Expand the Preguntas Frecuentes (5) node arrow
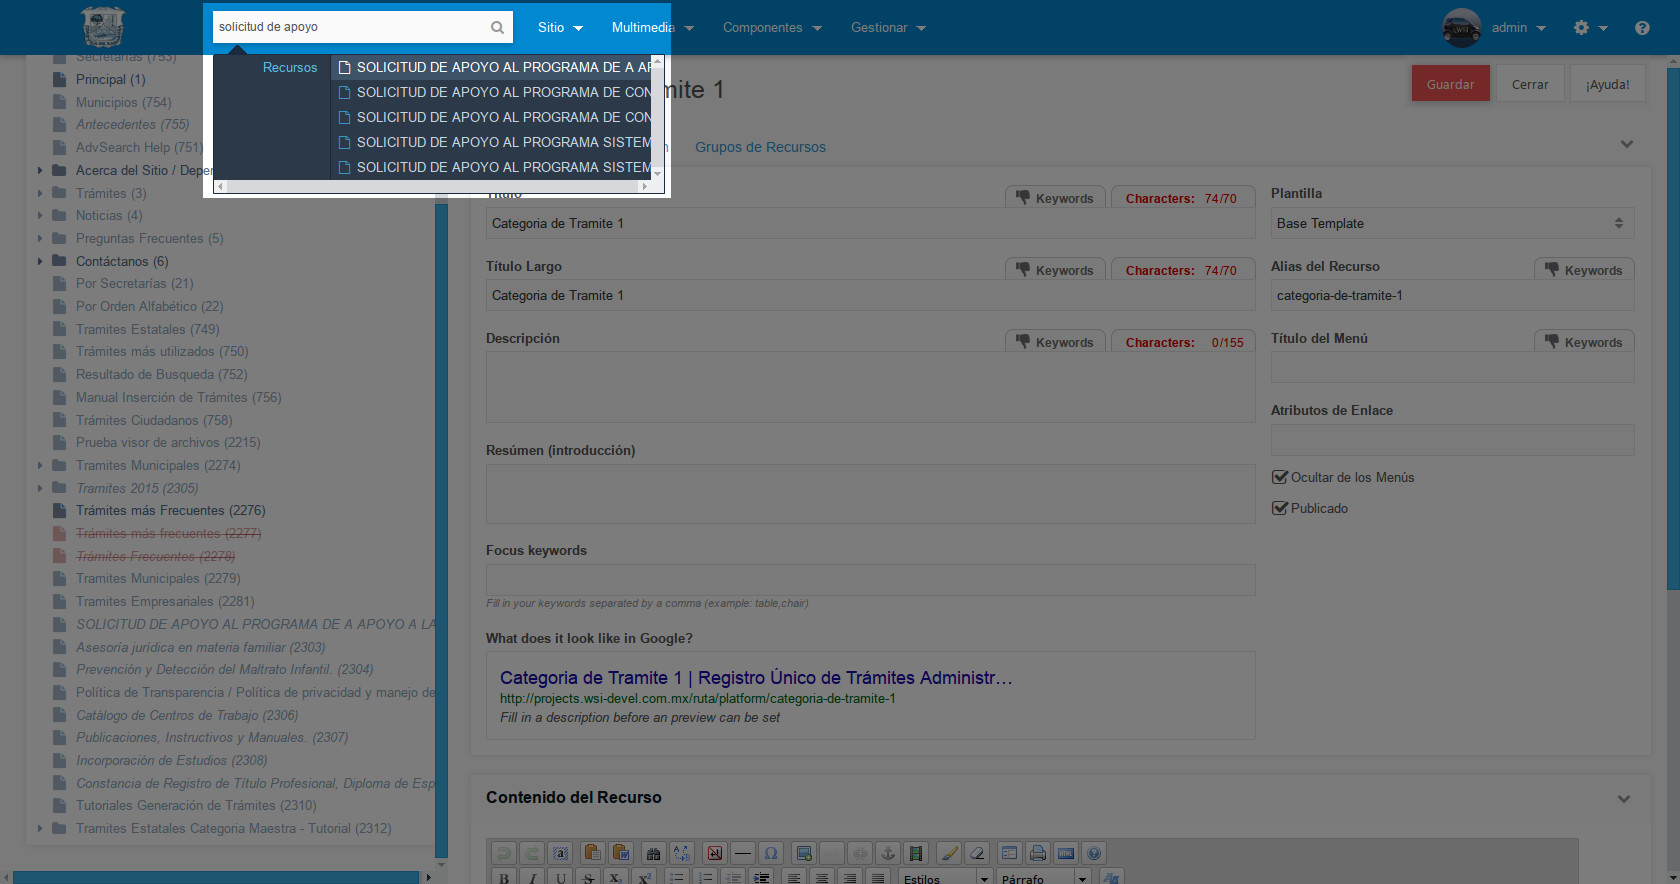 [40, 238]
